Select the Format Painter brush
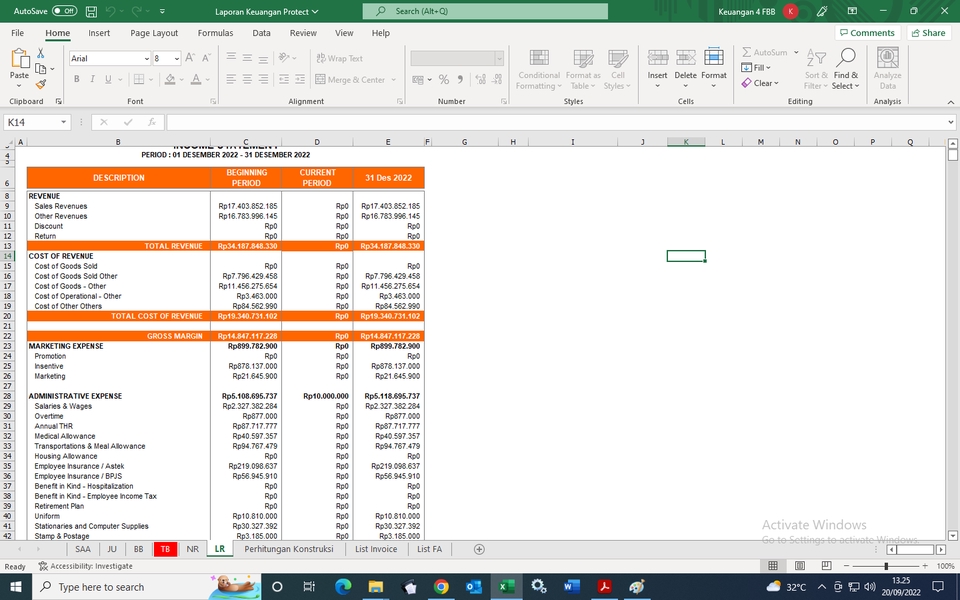The image size is (960, 600). pyautogui.click(x=40, y=84)
